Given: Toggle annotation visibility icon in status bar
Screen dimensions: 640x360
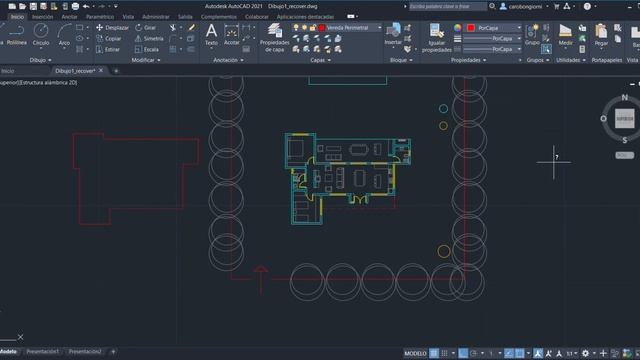Looking at the screenshot, I should [x=538, y=353].
